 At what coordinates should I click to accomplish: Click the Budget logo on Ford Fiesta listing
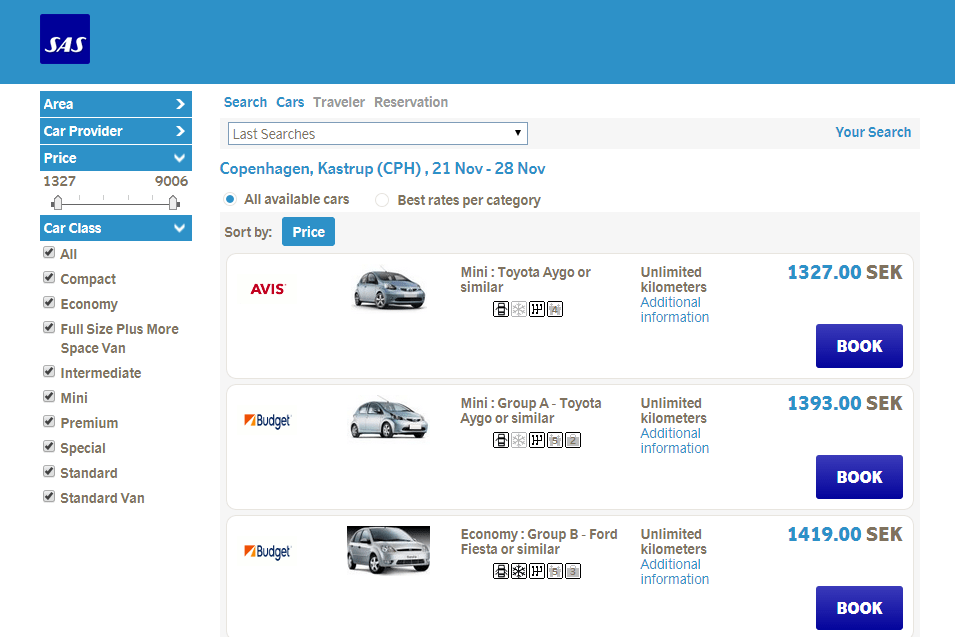point(267,552)
